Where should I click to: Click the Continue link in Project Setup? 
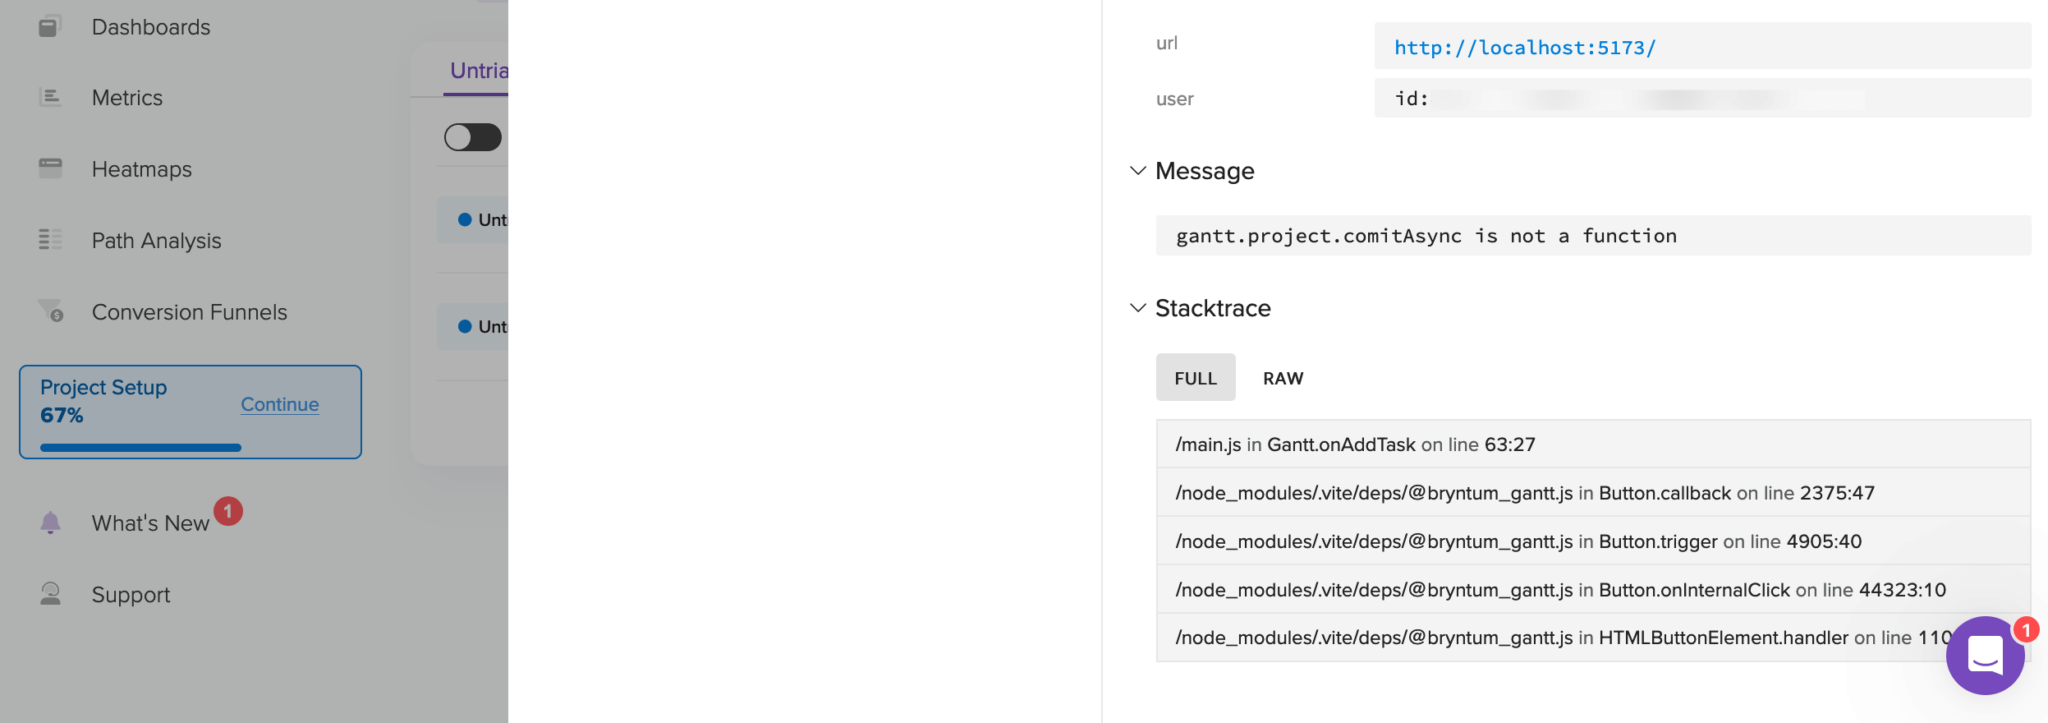[x=280, y=404]
